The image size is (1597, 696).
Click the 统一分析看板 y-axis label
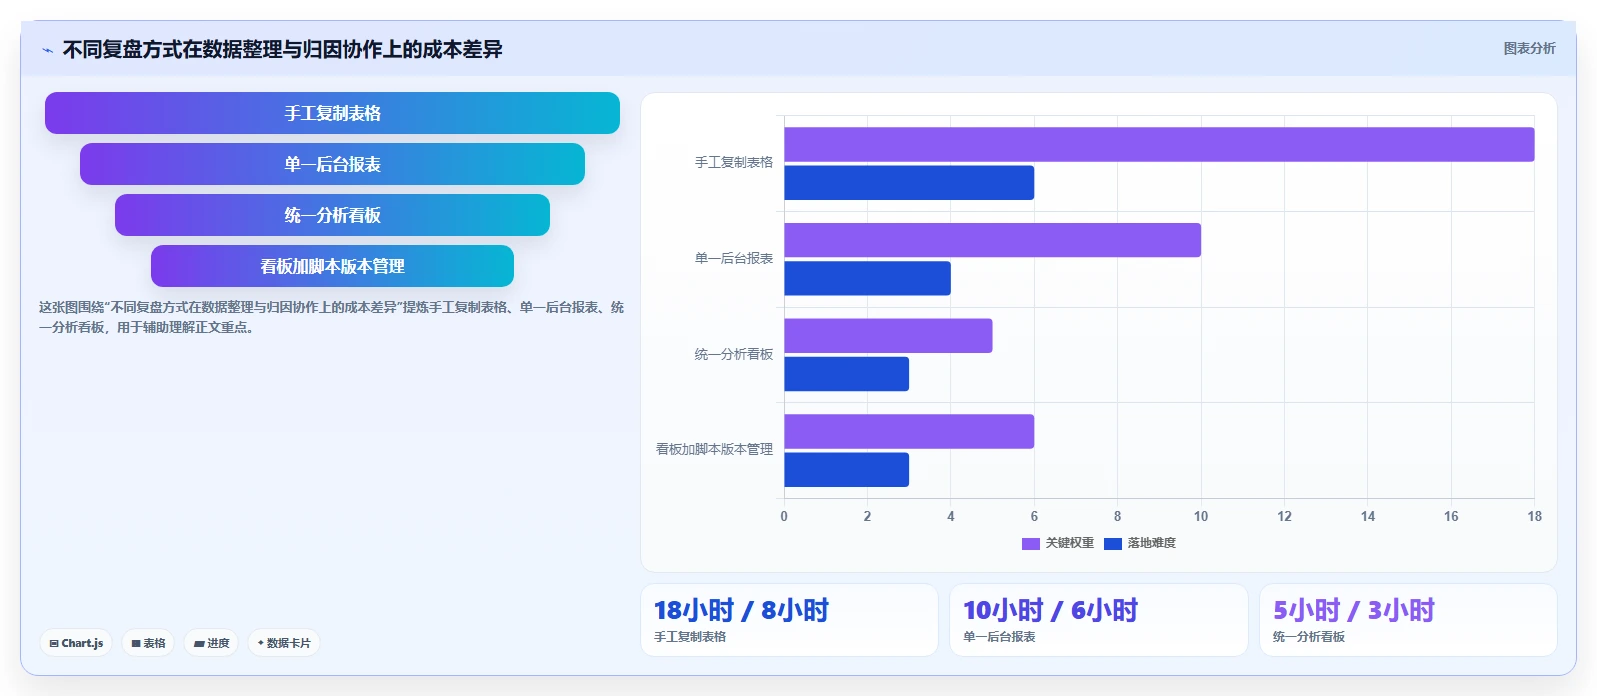(x=734, y=354)
